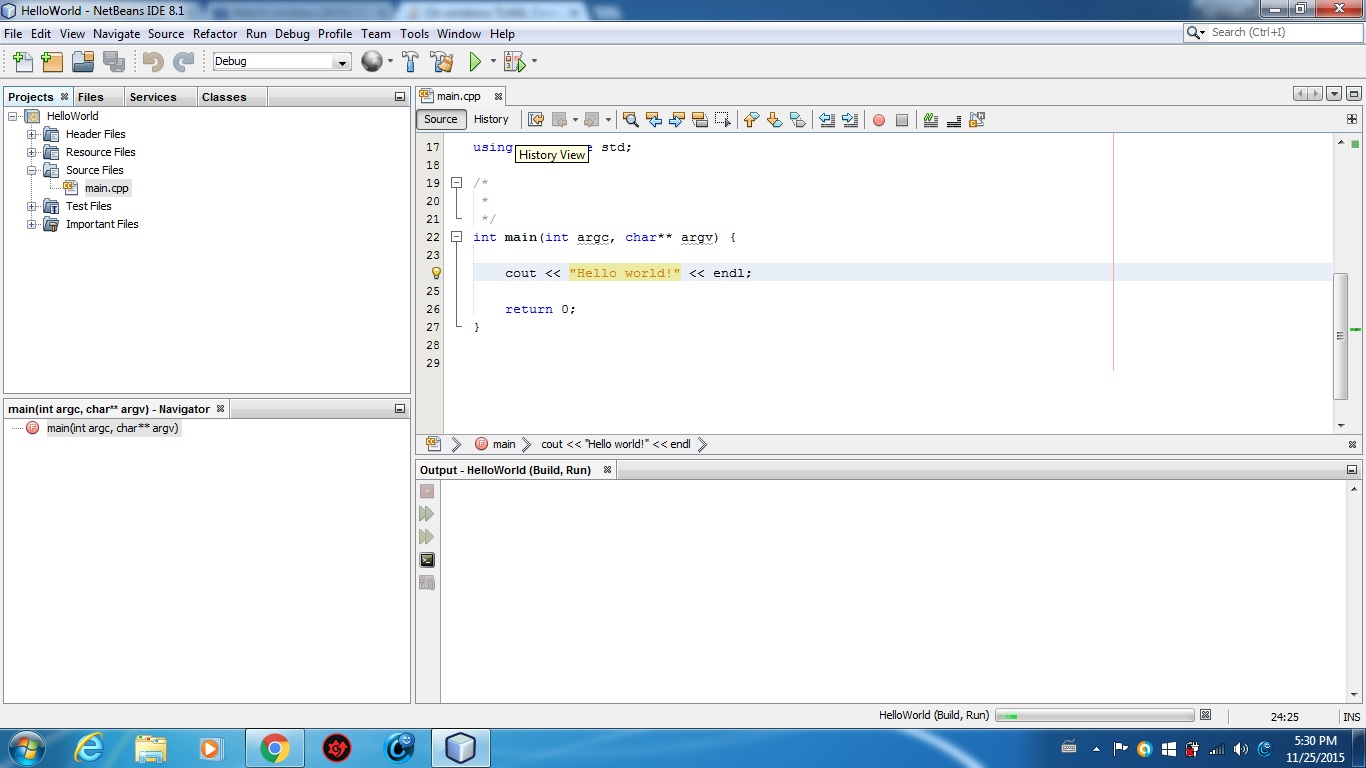Expand the Header Files folder node
Screen dimensions: 1366x768
pyautogui.click(x=31, y=134)
